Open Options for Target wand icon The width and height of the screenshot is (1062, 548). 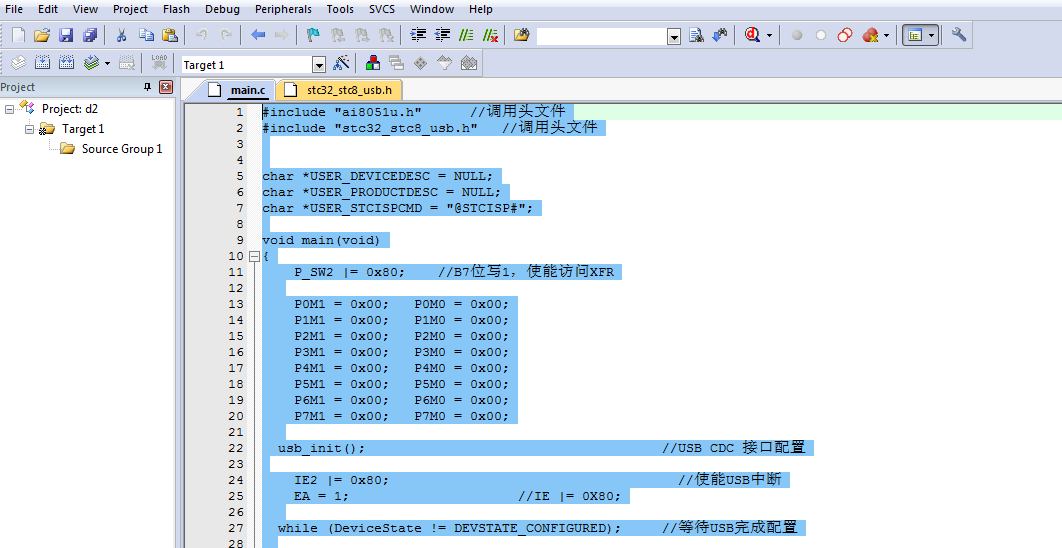[341, 64]
